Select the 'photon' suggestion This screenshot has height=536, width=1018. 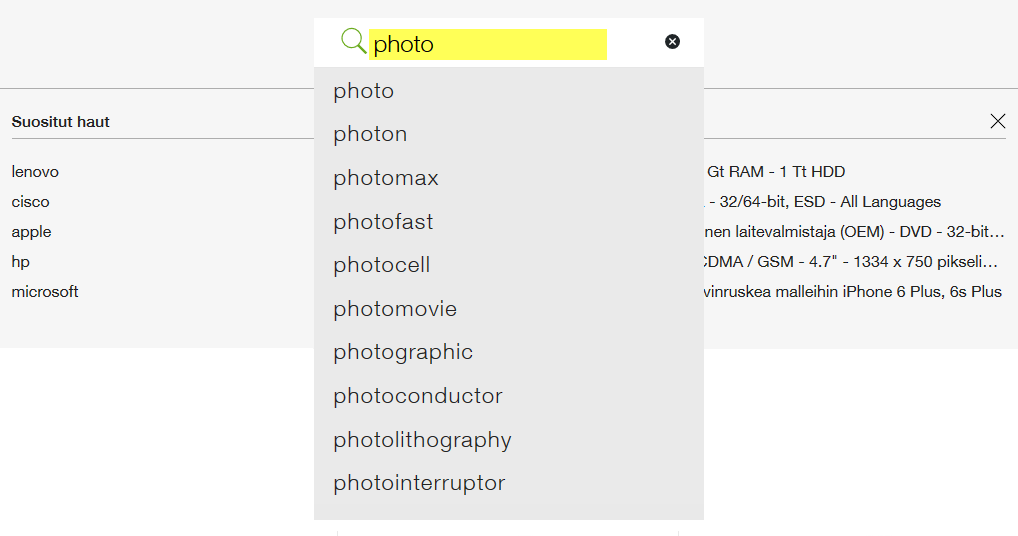(x=370, y=134)
